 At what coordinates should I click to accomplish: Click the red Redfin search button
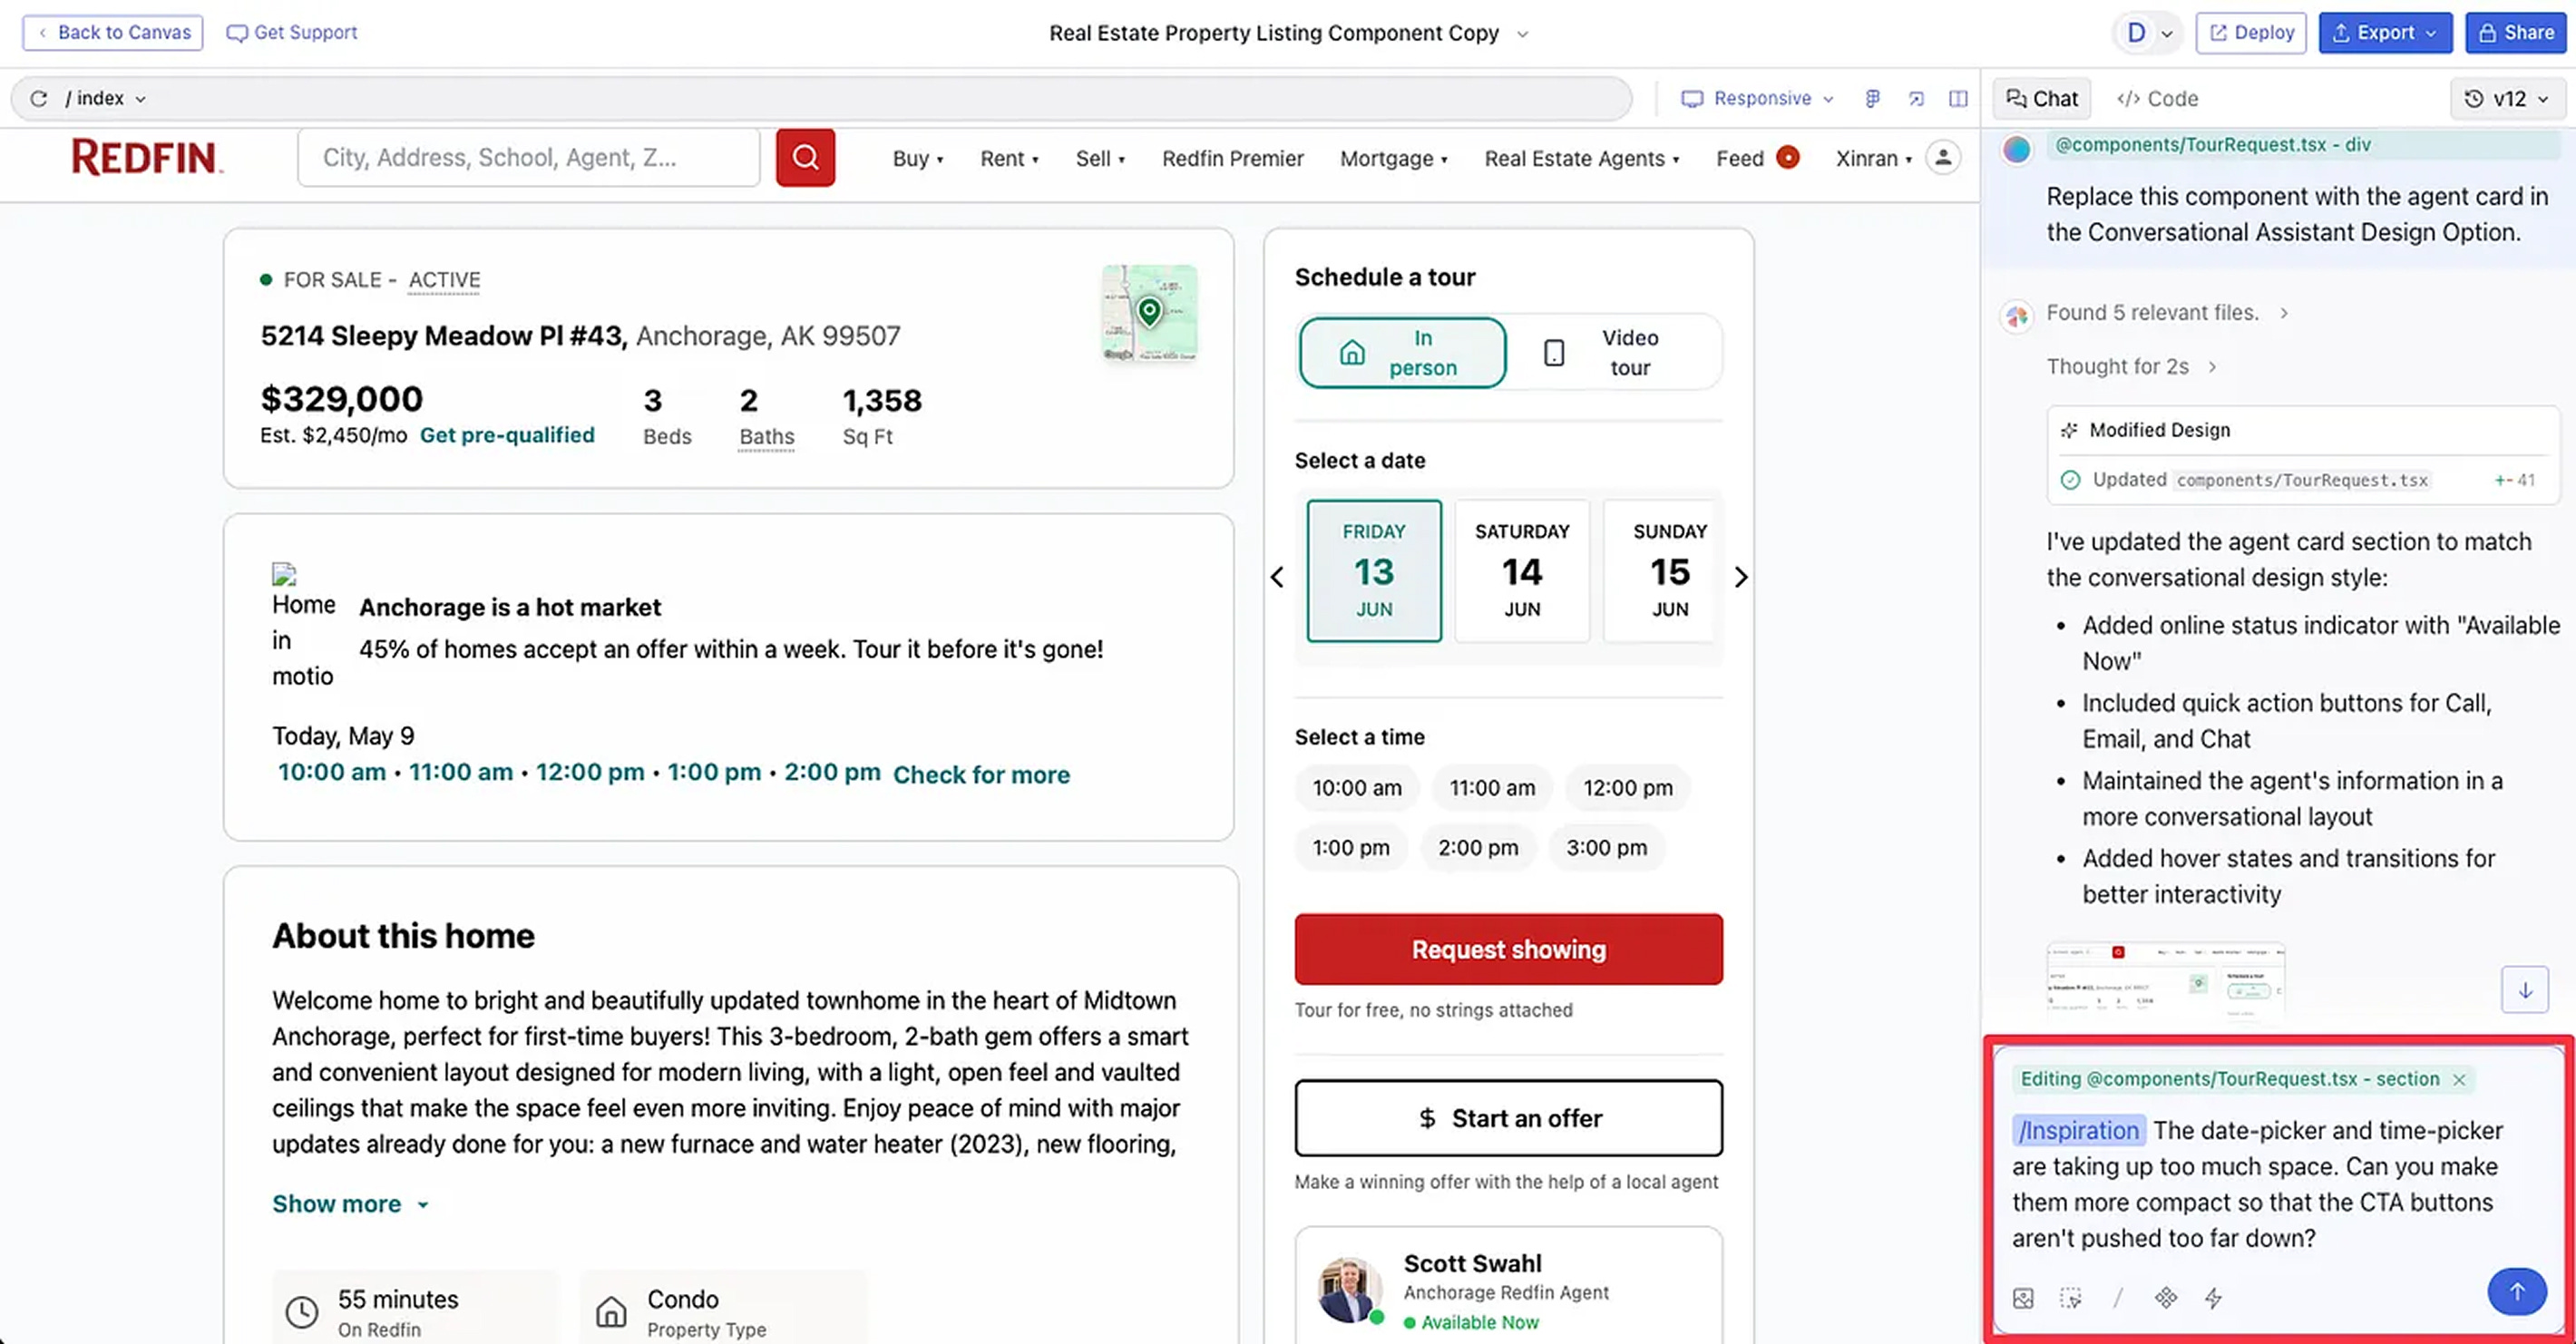point(805,157)
